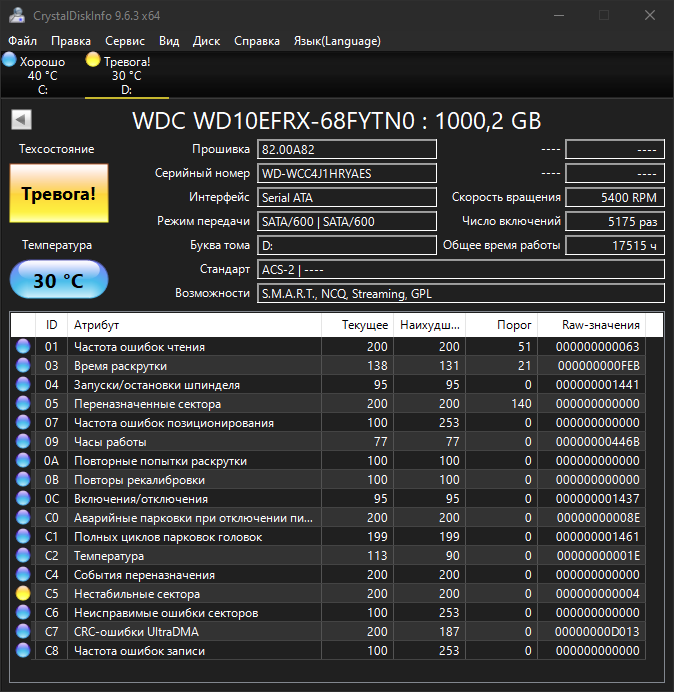The height and width of the screenshot is (692, 674).
Task: Select the Неисправимые ошибки секторов row
Action: (x=328, y=613)
